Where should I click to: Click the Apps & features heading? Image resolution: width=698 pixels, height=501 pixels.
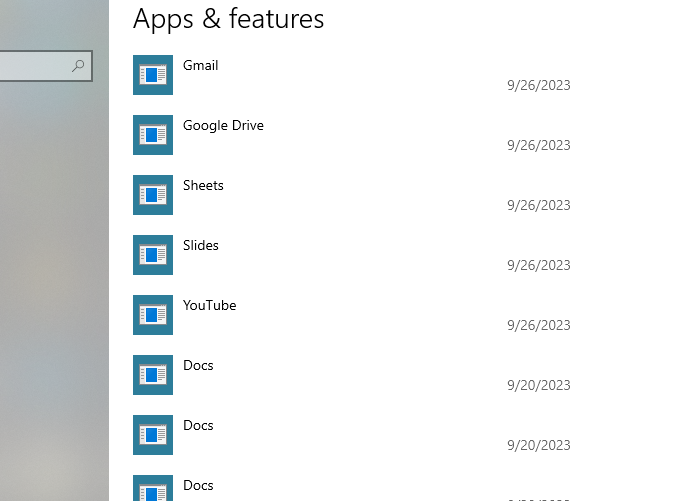coord(228,19)
